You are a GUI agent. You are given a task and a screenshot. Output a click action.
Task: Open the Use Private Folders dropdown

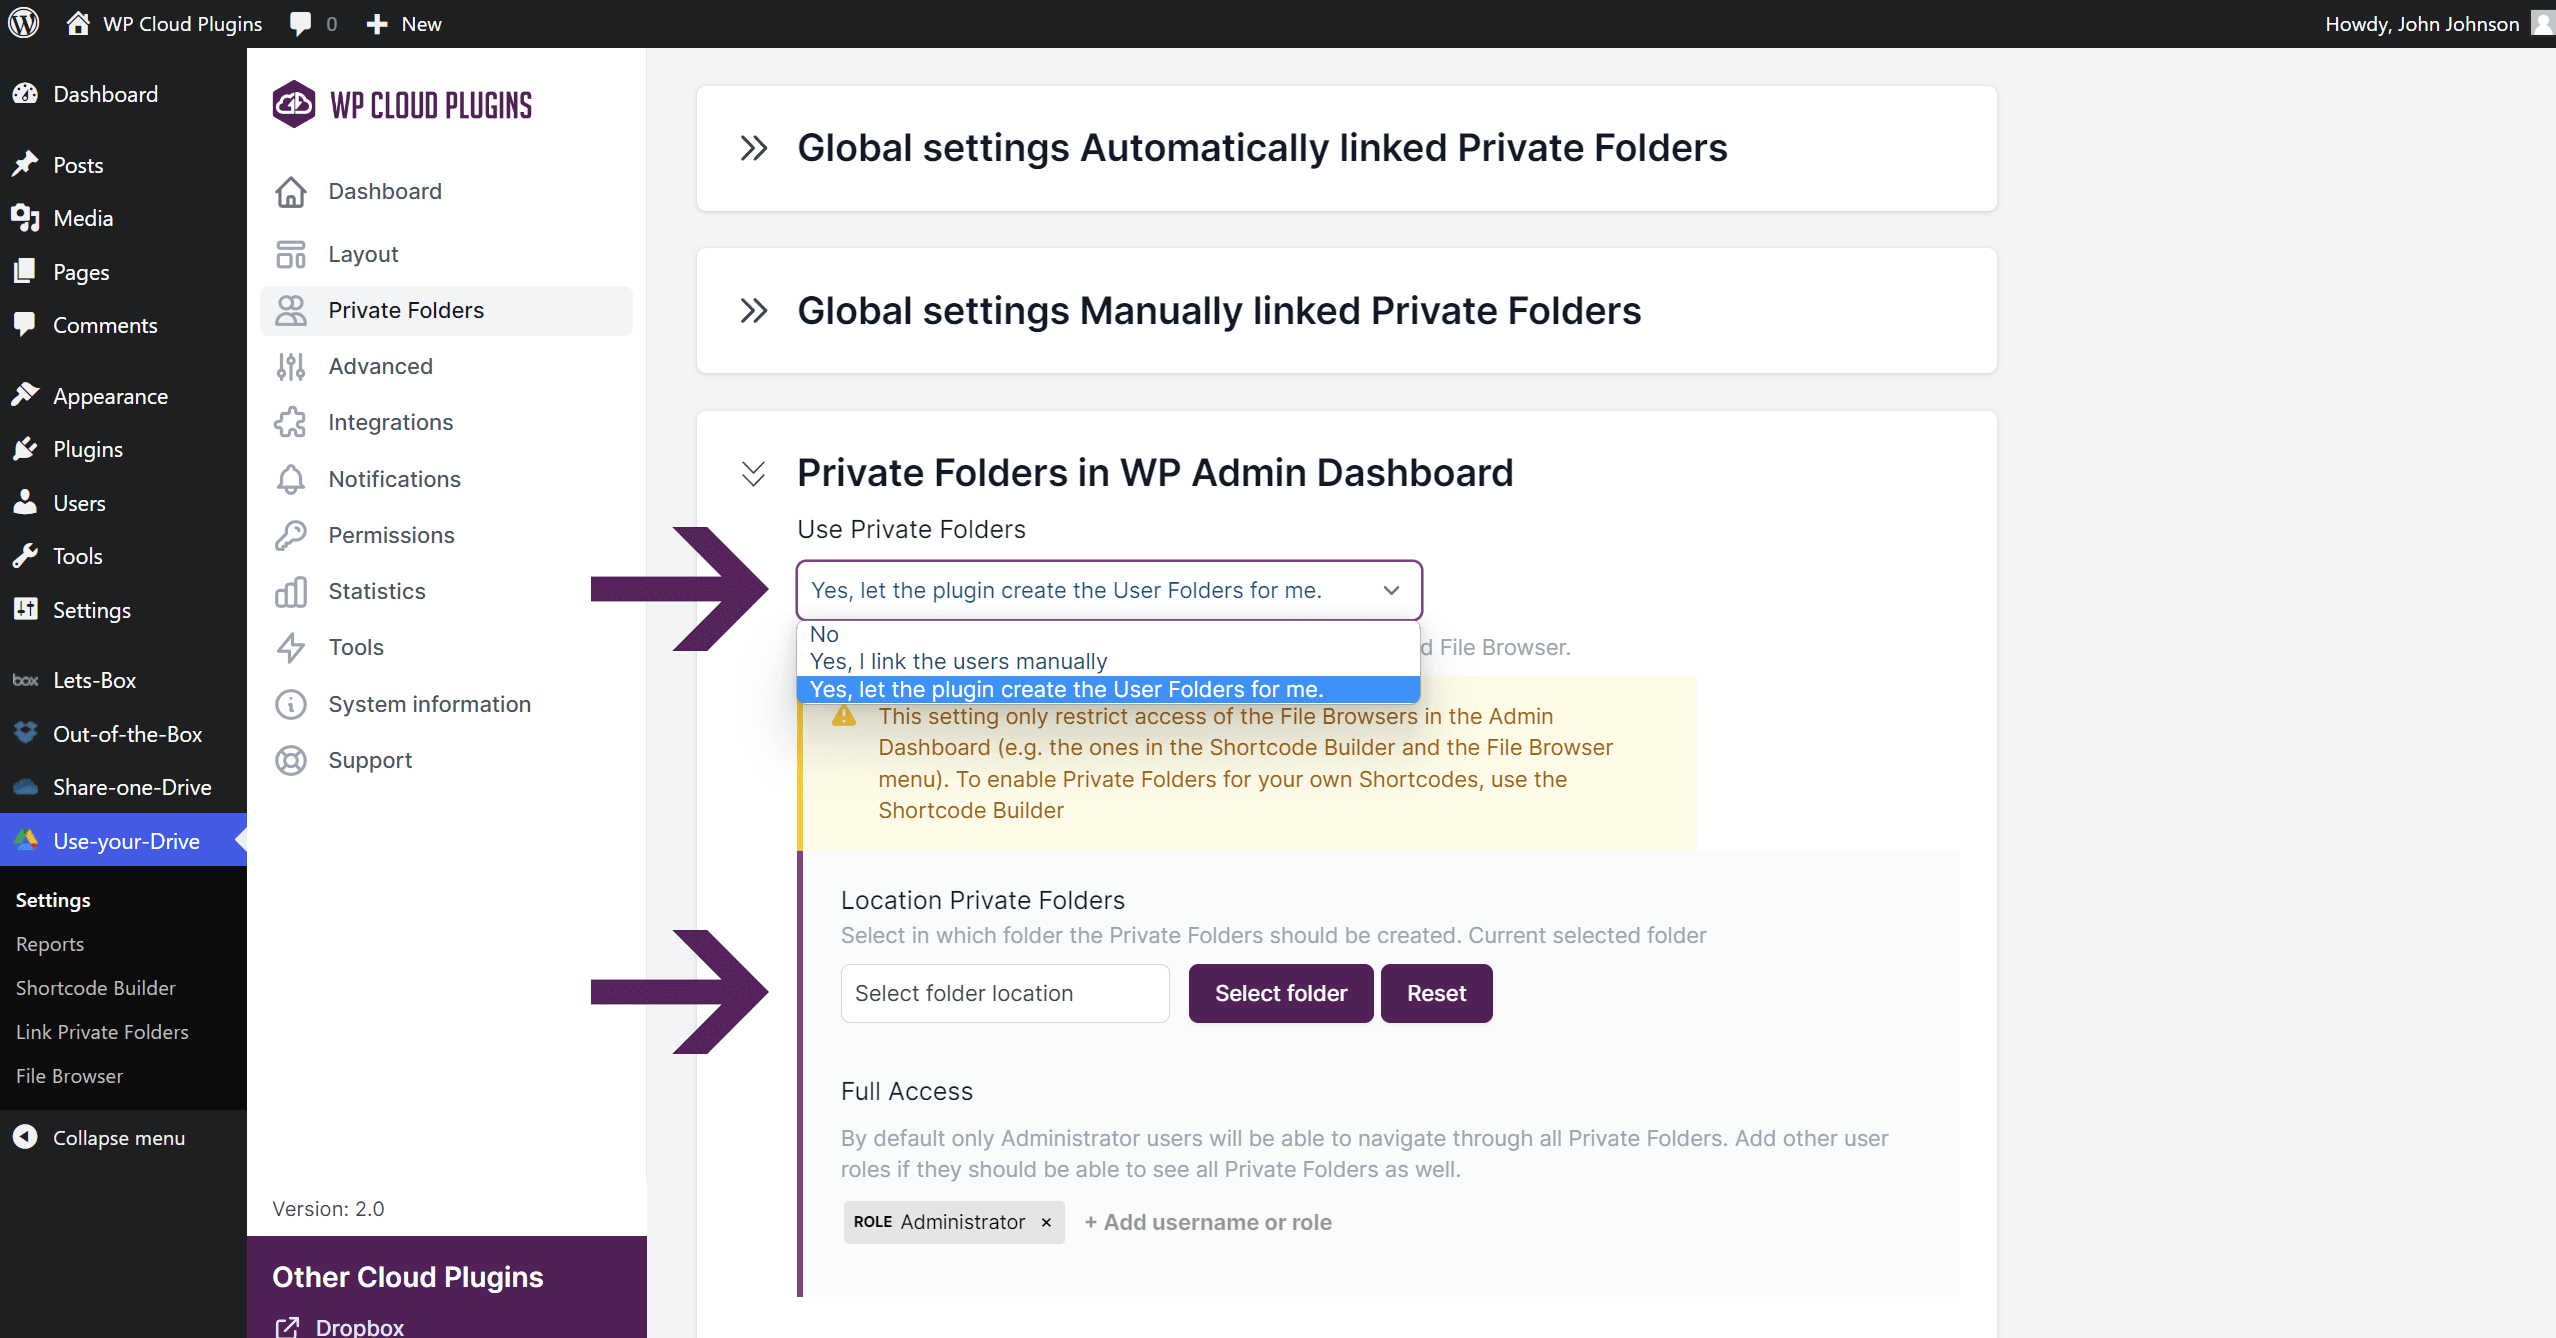pyautogui.click(x=1108, y=590)
